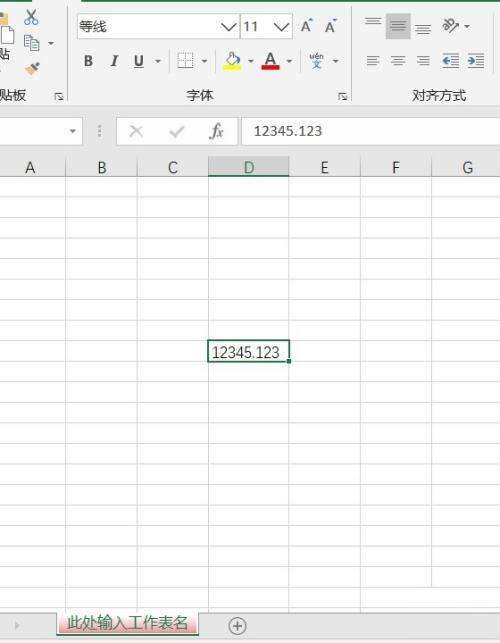Center text horizontally
The height and width of the screenshot is (643, 500).
click(398, 61)
